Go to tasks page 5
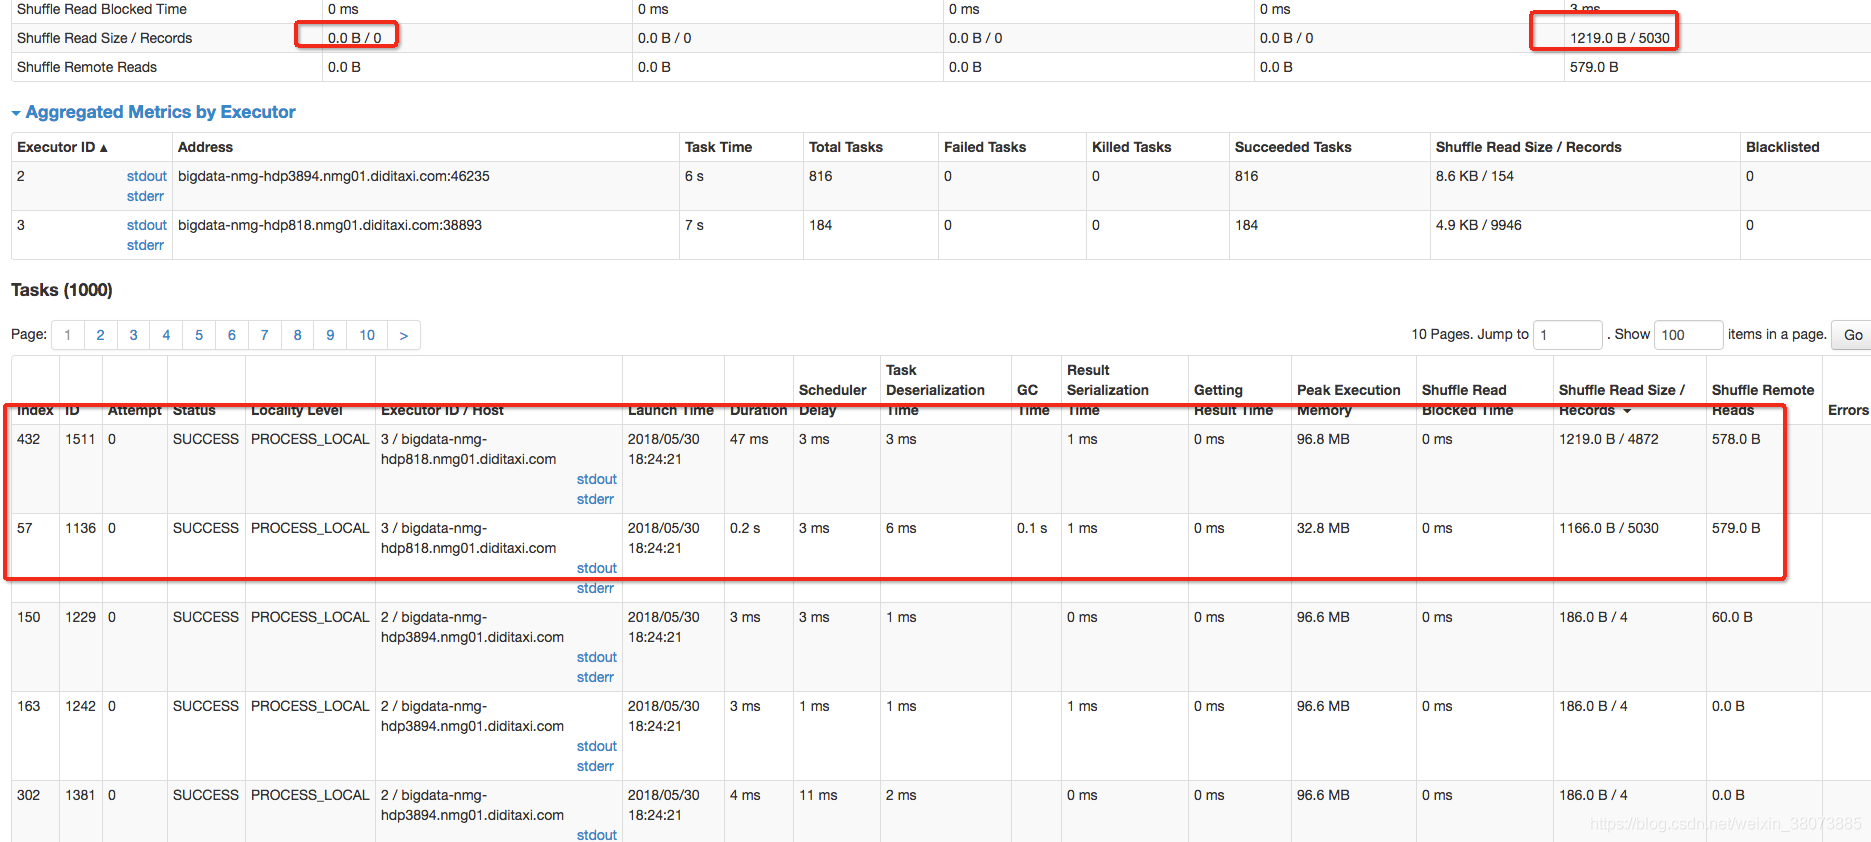The height and width of the screenshot is (842, 1871). point(199,335)
